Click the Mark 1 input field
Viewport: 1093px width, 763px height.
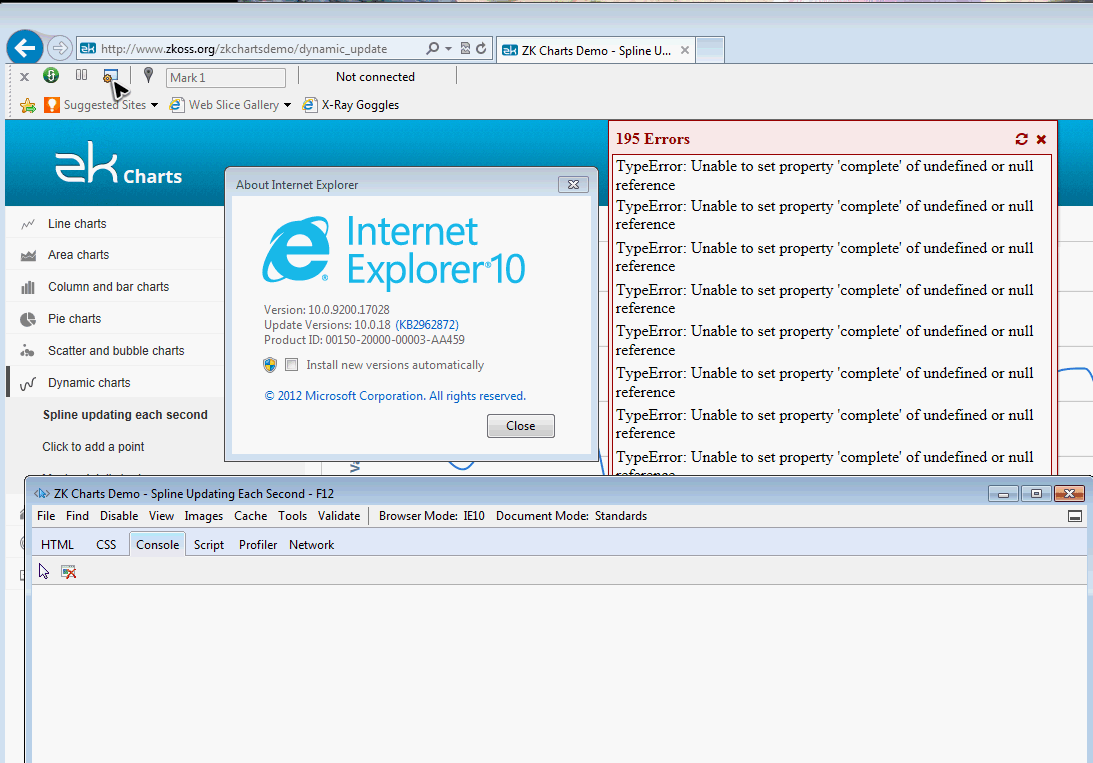point(225,77)
